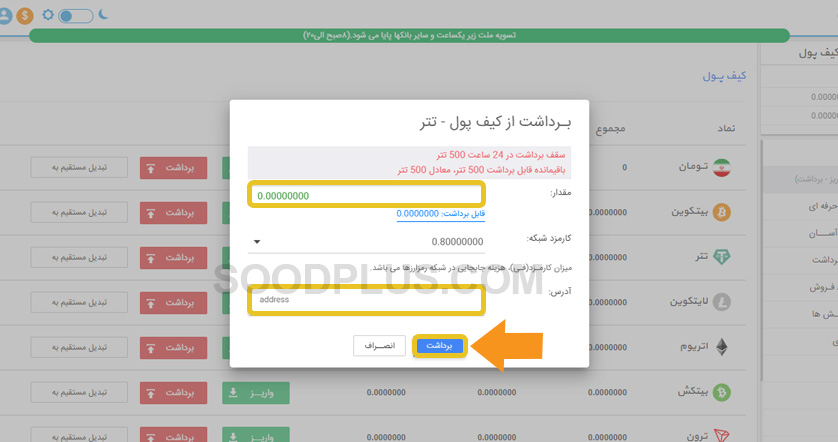The image size is (838, 442).
Task: Click برداشت button in بیتکوین row
Action: (x=173, y=213)
